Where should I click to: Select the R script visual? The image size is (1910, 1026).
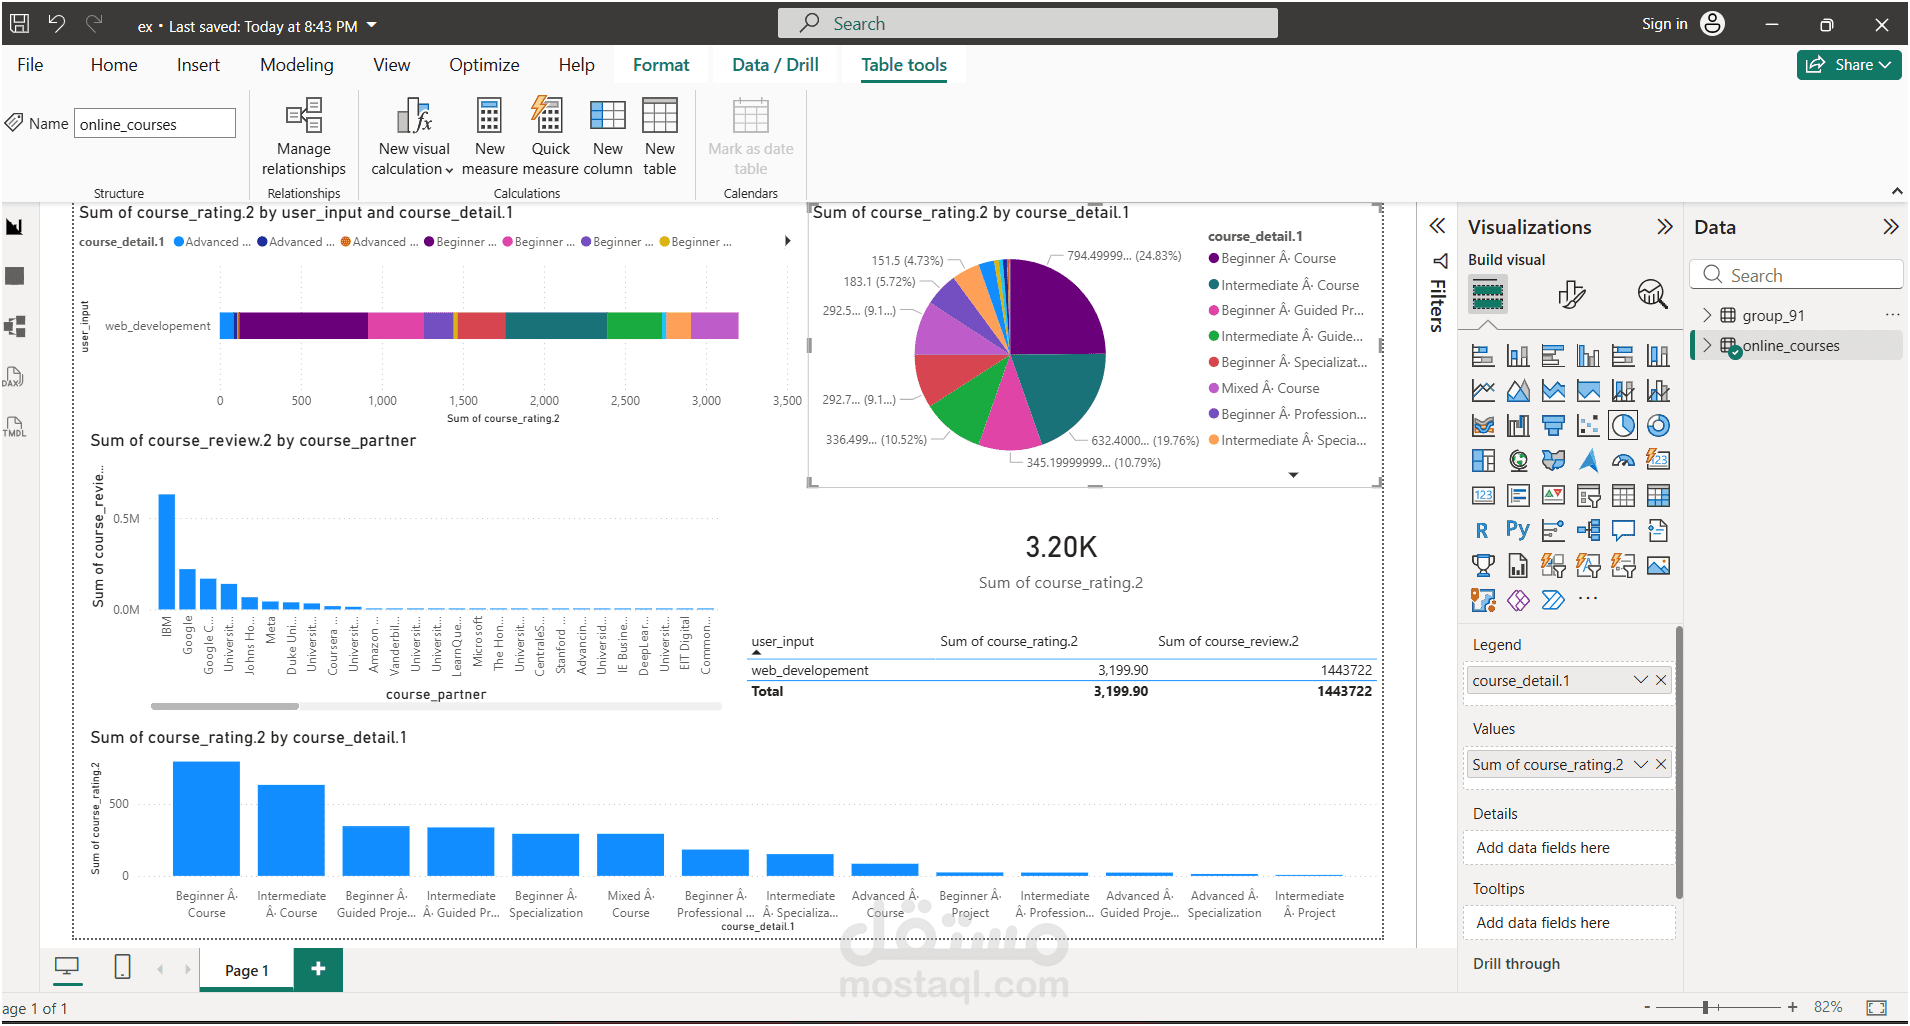point(1482,529)
